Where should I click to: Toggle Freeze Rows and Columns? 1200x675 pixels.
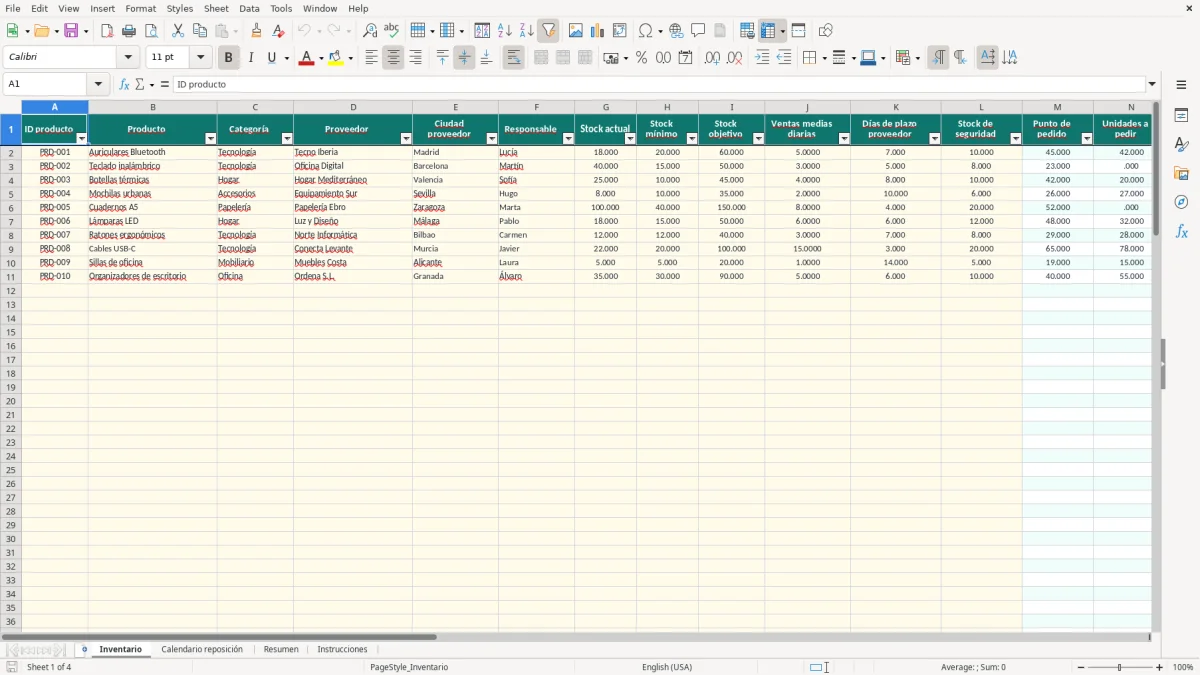[768, 31]
